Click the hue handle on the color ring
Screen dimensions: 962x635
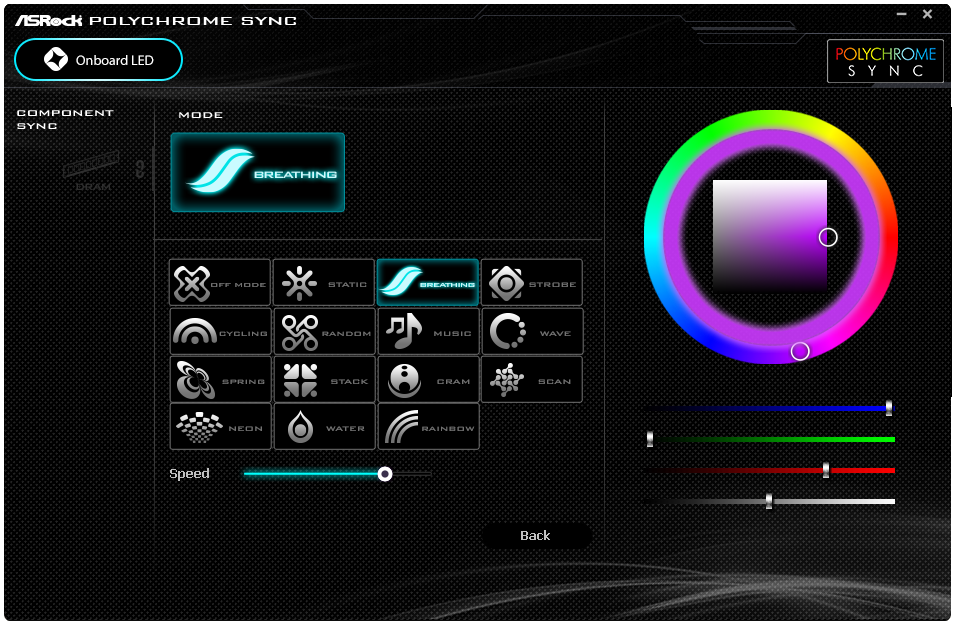point(800,351)
